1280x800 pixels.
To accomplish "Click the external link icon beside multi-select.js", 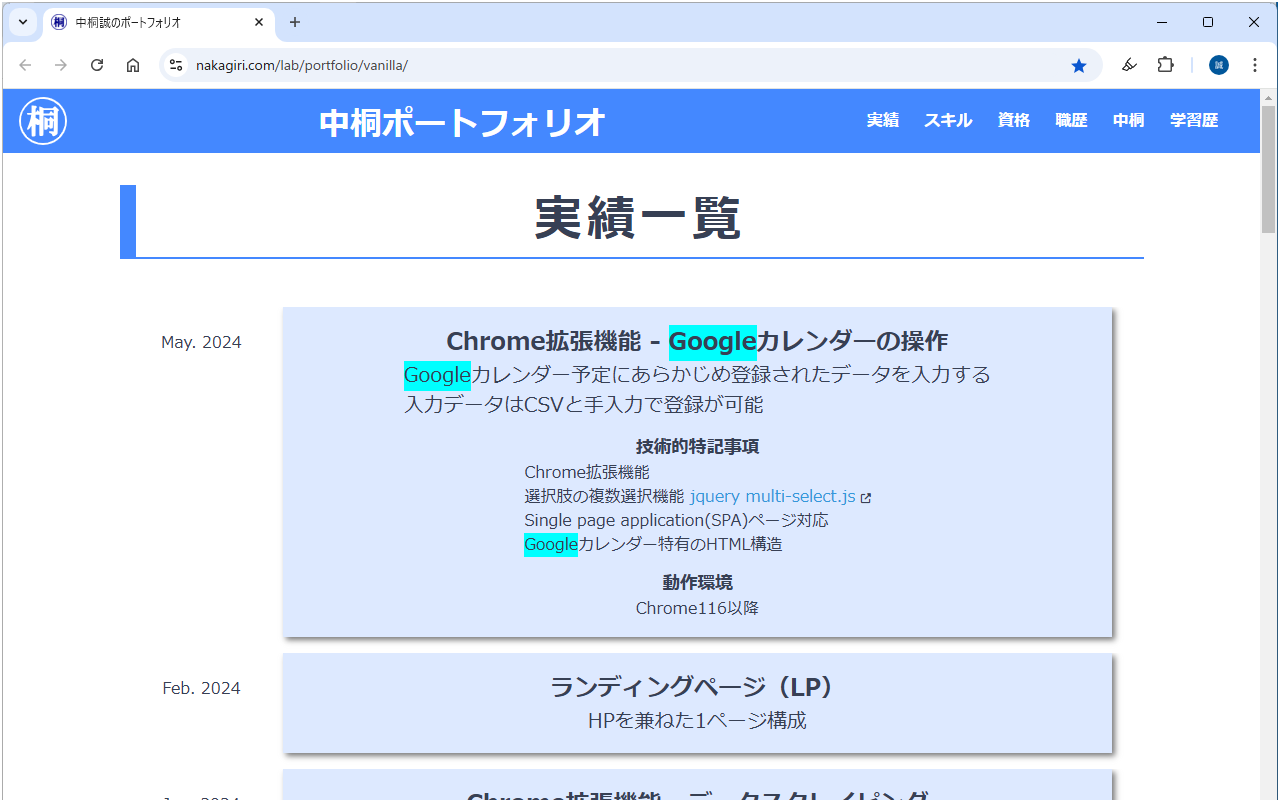I will [x=866, y=497].
